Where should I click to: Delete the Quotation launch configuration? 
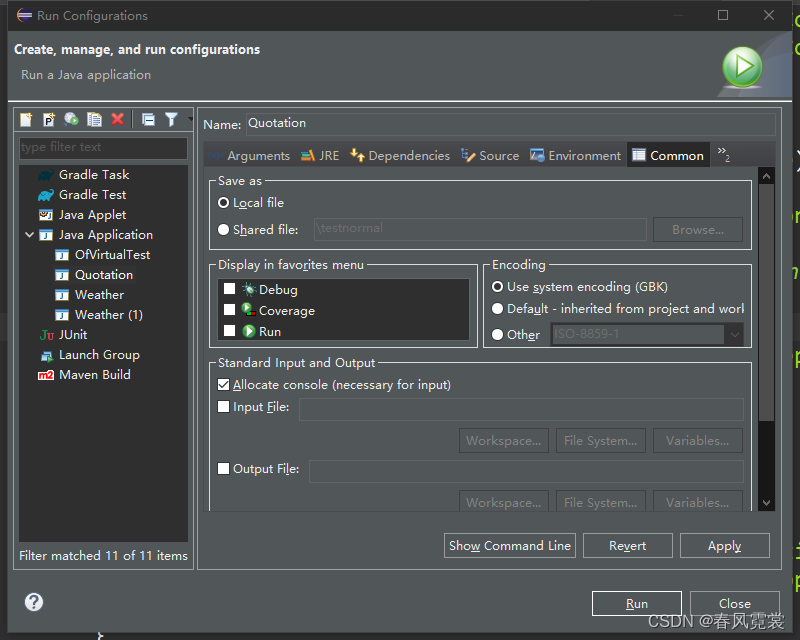[117, 119]
